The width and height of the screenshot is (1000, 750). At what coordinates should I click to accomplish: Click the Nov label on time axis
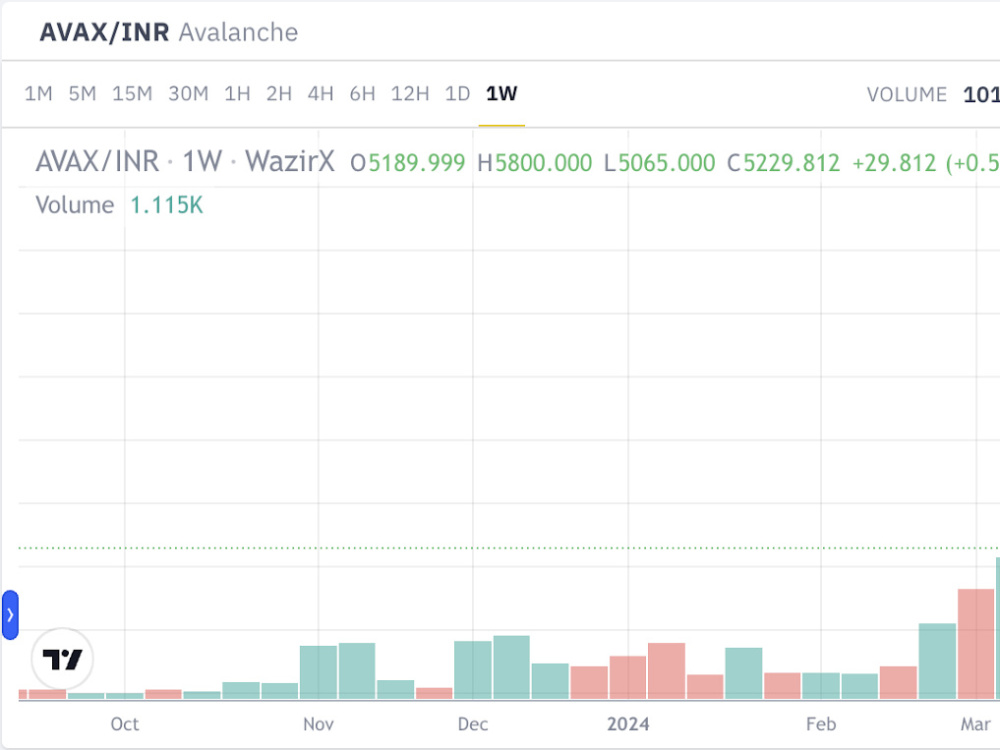[x=318, y=724]
